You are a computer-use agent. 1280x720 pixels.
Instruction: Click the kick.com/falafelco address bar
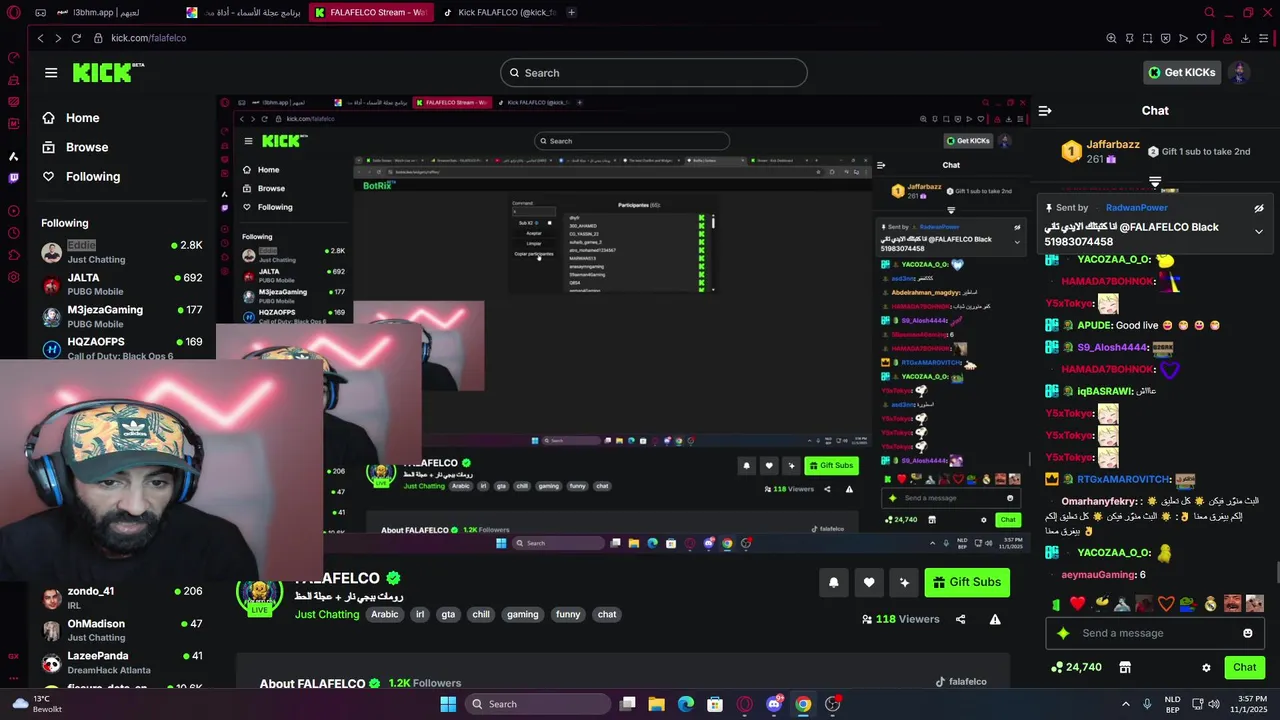(x=148, y=38)
